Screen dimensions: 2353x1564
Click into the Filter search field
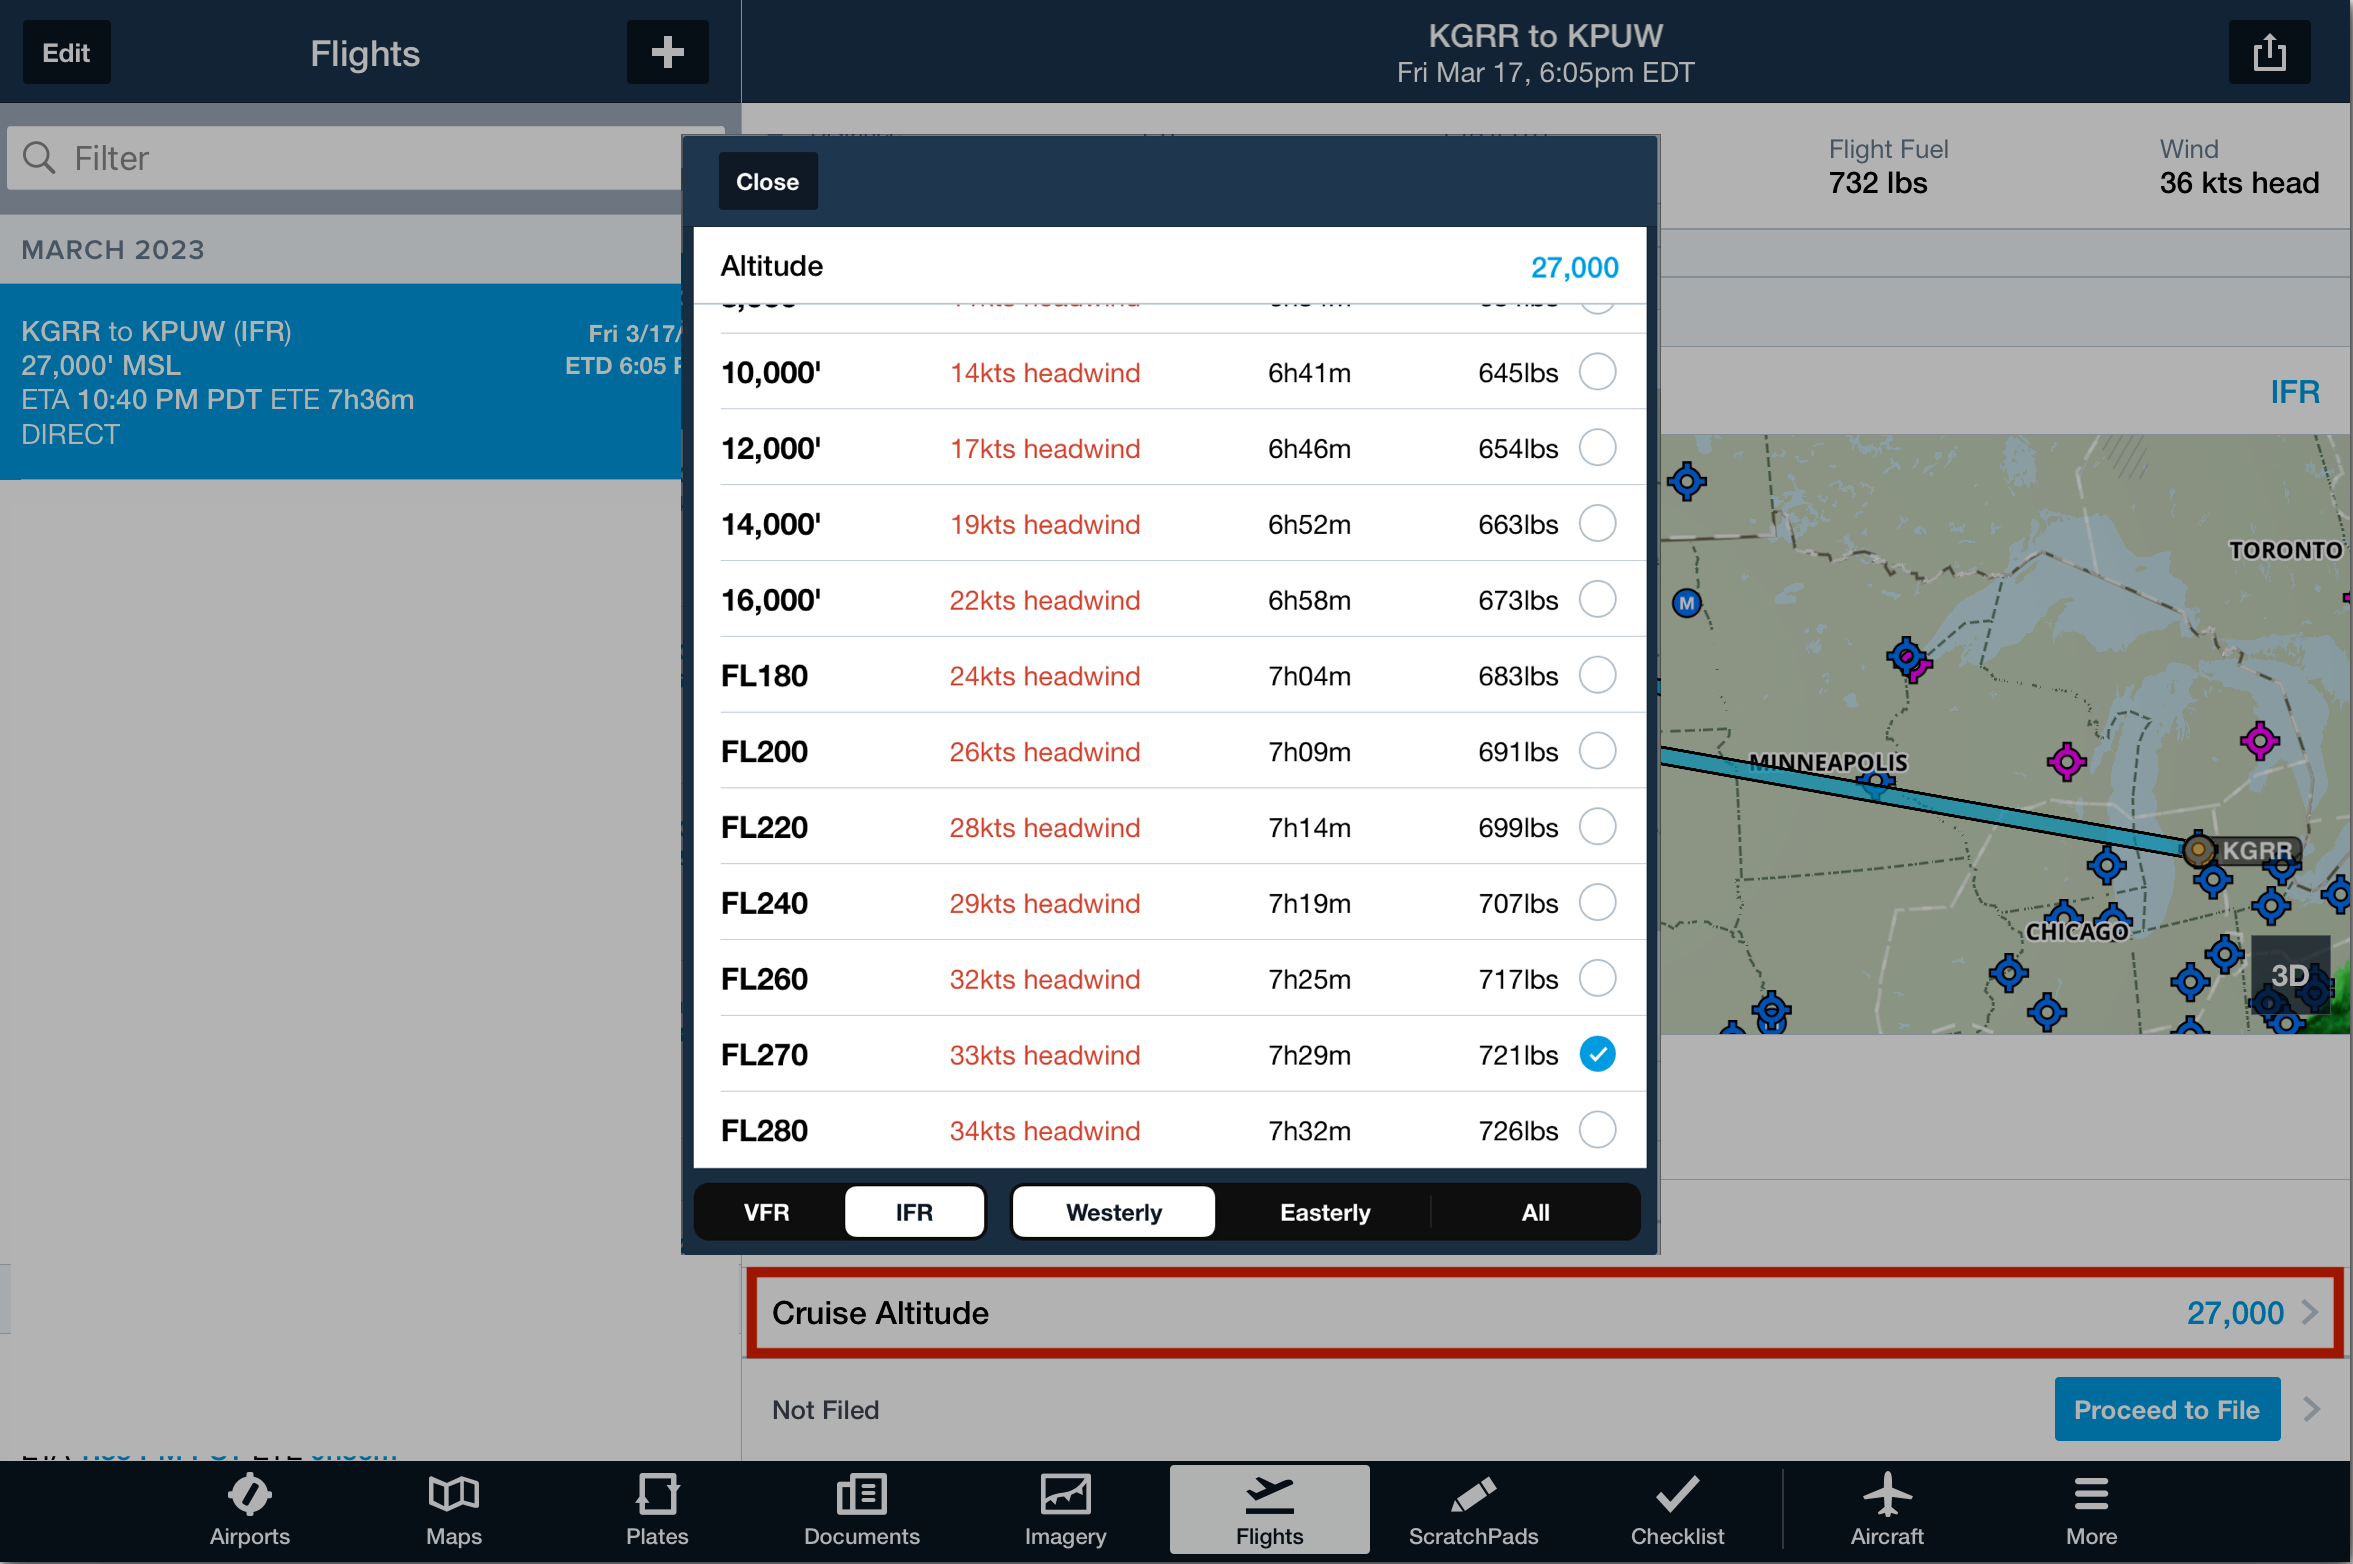point(365,158)
